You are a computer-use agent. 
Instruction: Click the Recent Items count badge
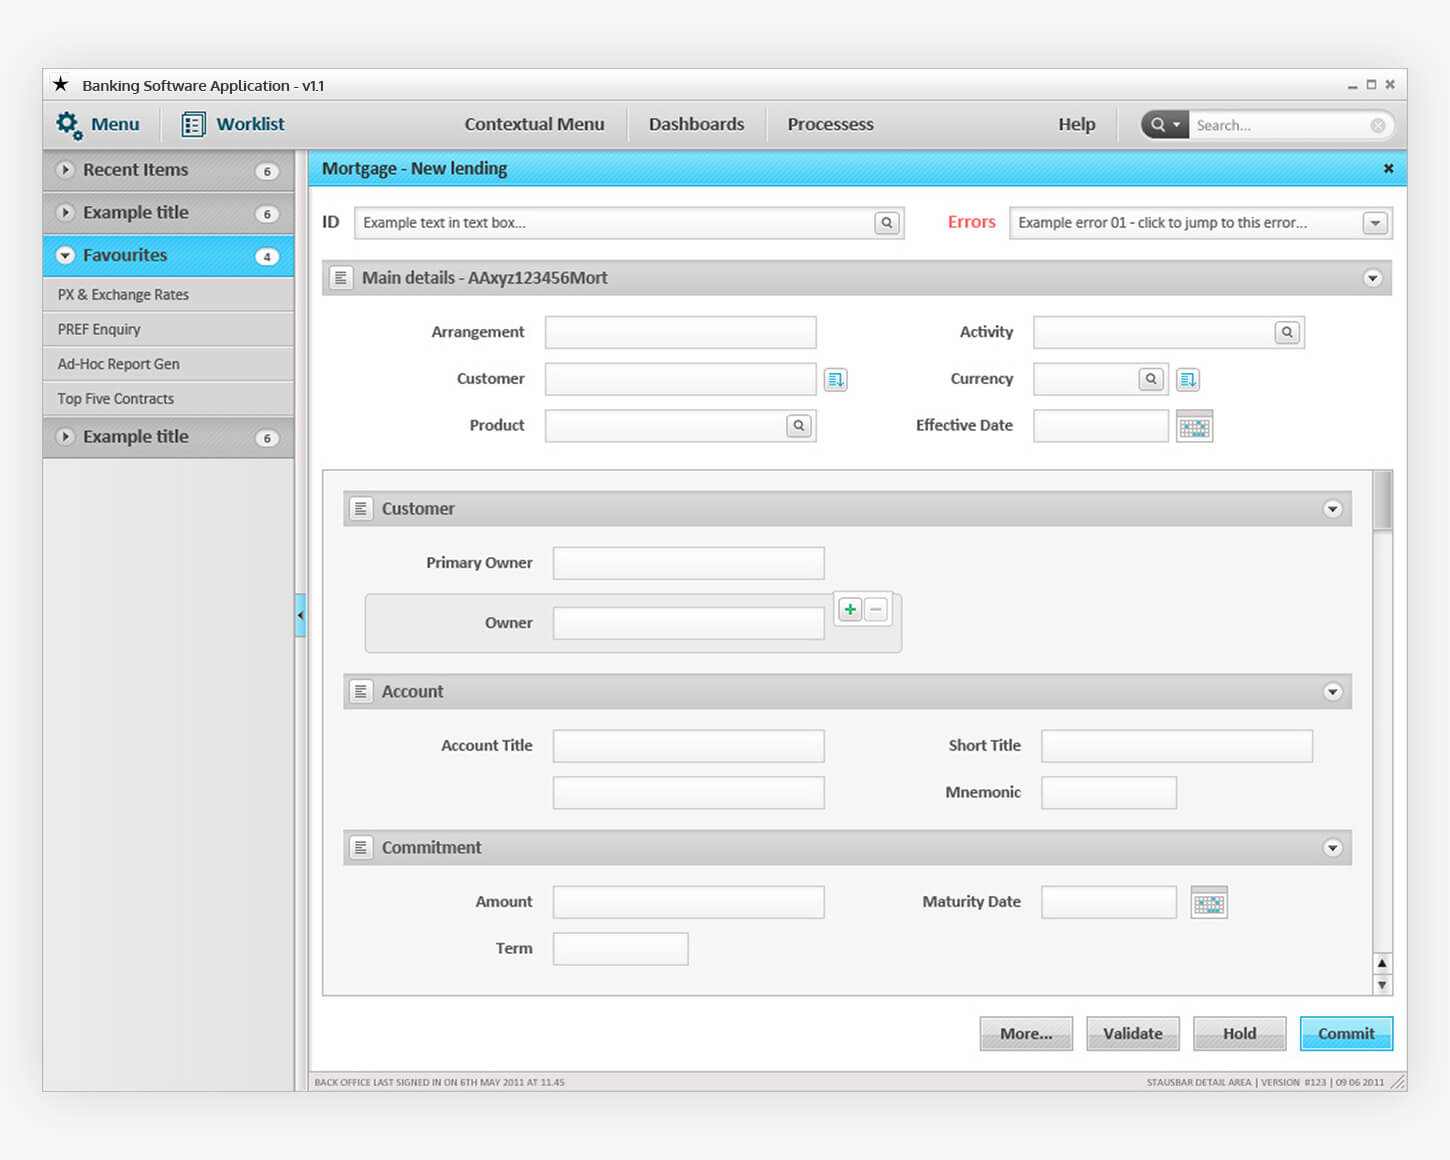[x=267, y=171]
